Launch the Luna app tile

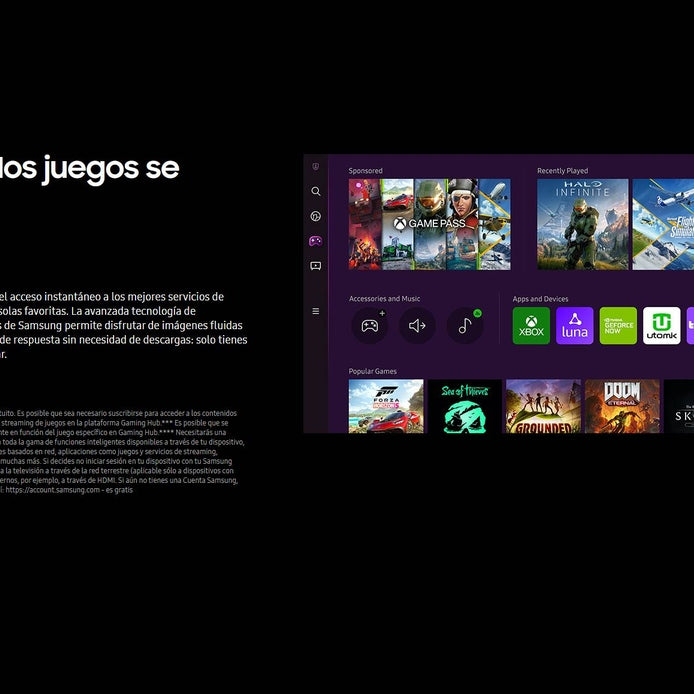point(574,326)
